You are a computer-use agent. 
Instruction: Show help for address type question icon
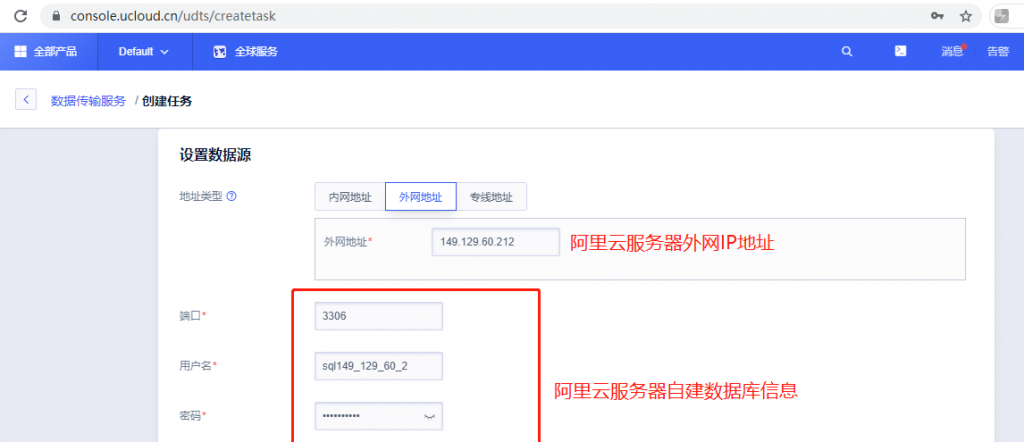coord(231,196)
